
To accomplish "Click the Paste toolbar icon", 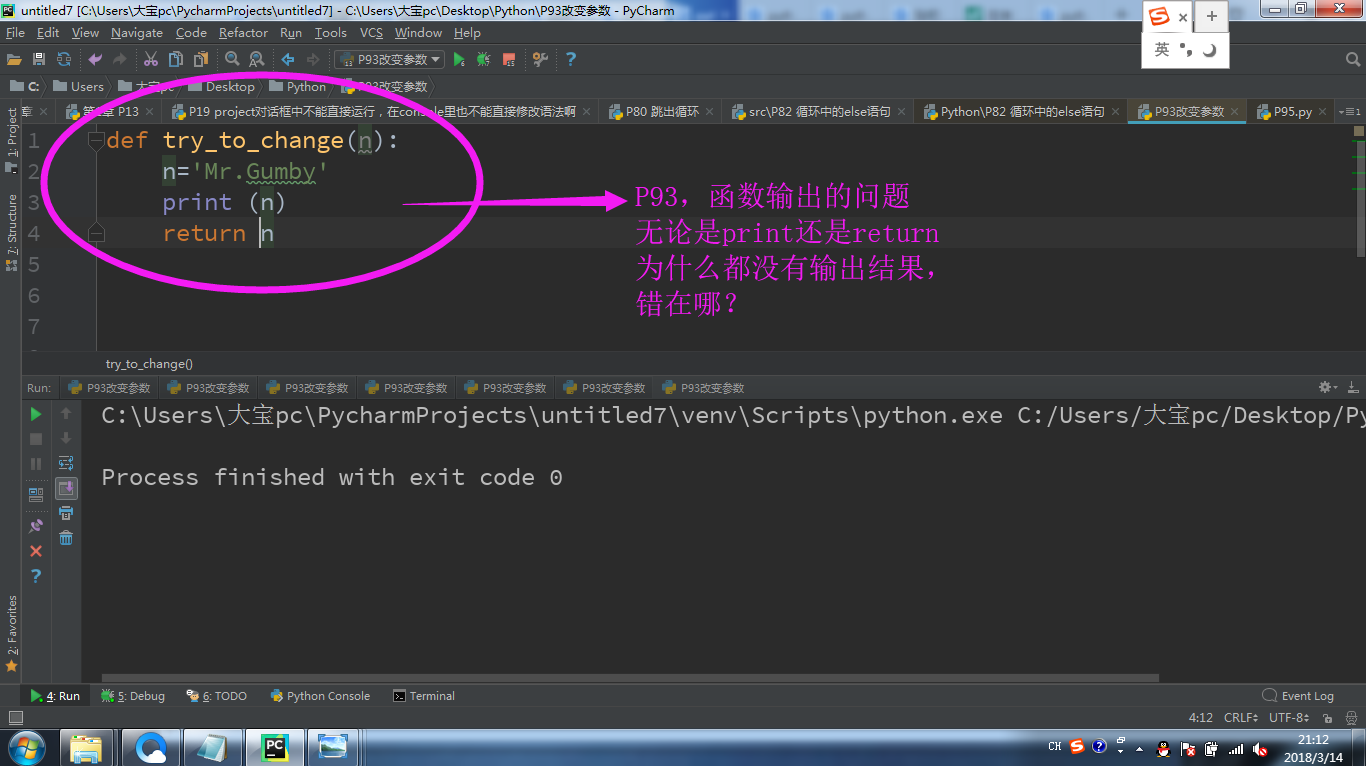I will (201, 60).
